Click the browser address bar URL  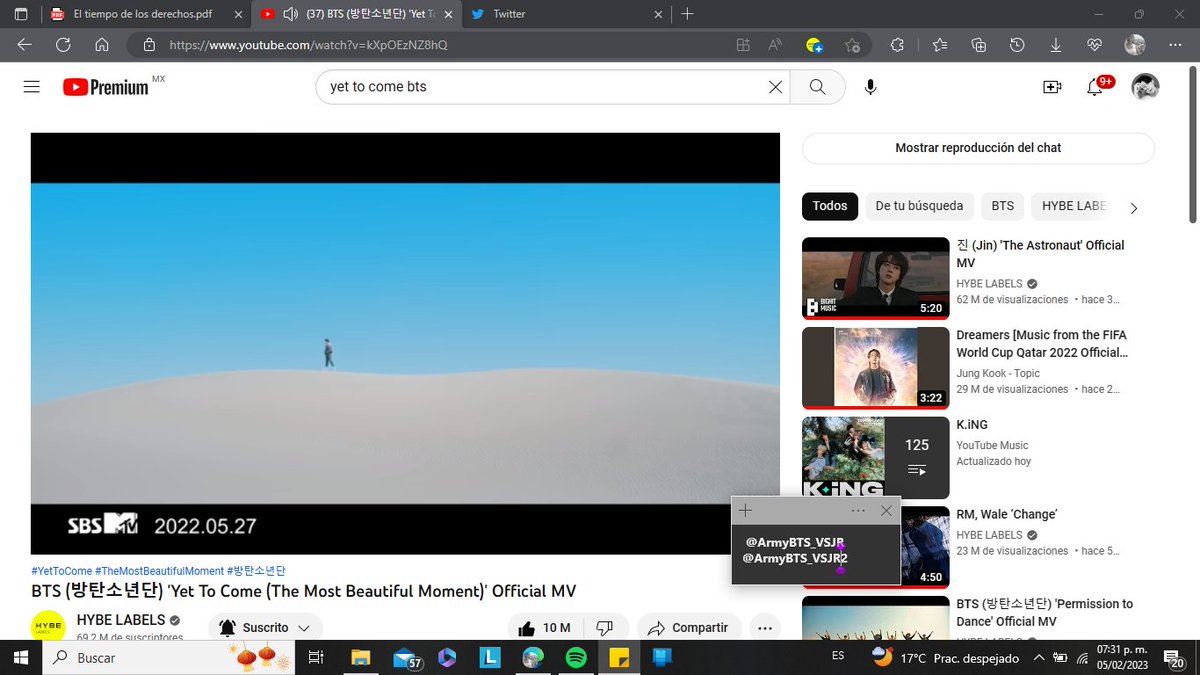point(308,45)
